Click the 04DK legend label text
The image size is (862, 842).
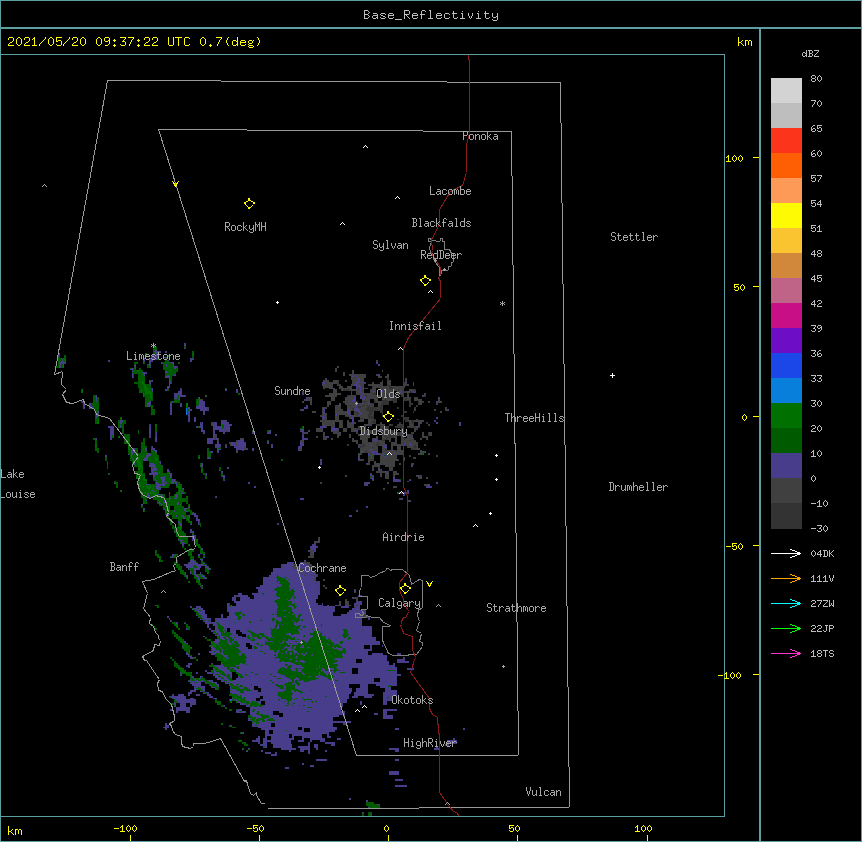point(822,553)
